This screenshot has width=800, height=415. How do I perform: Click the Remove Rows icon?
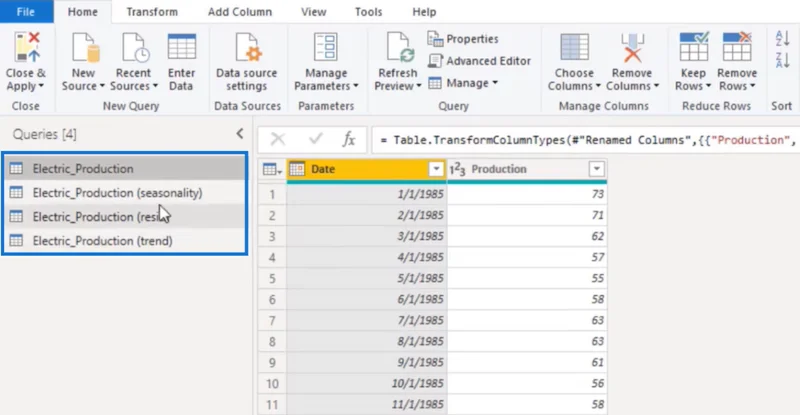pyautogui.click(x=737, y=47)
